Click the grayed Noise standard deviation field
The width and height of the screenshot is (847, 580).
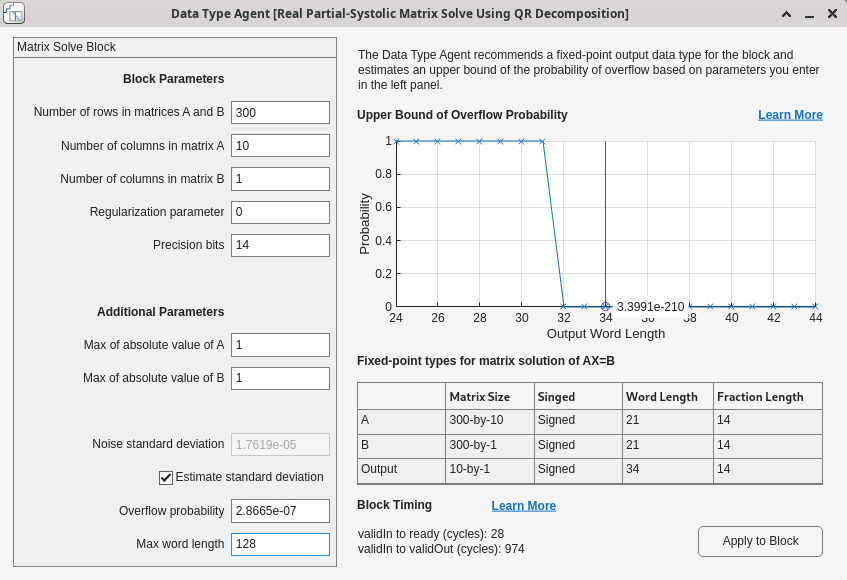[280, 443]
